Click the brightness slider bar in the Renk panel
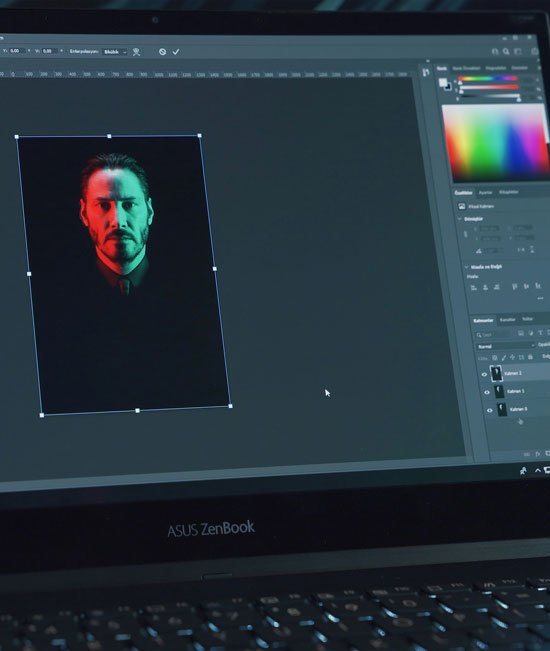The width and height of the screenshot is (550, 651). 490,96
